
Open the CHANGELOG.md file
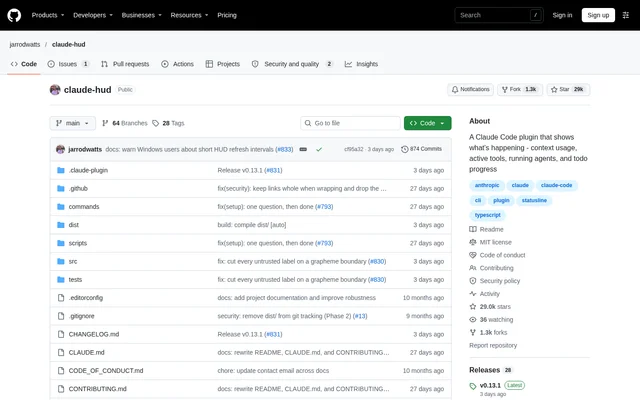(94, 334)
